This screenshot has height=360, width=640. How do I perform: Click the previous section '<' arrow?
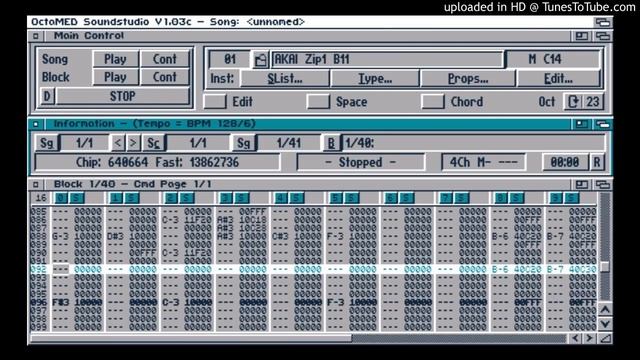point(118,143)
